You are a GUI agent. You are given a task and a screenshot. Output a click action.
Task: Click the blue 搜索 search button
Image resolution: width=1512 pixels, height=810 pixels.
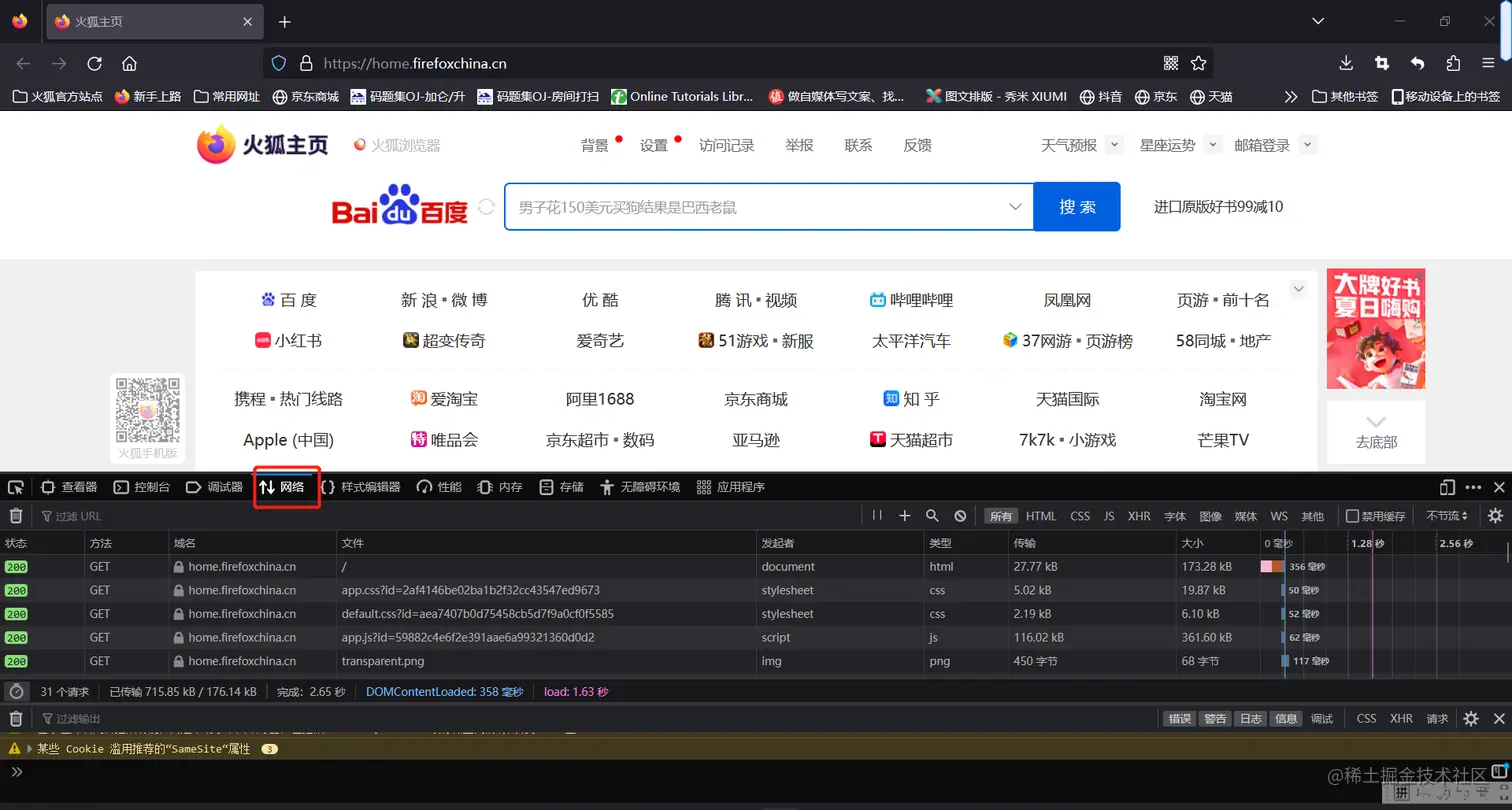pyautogui.click(x=1077, y=207)
